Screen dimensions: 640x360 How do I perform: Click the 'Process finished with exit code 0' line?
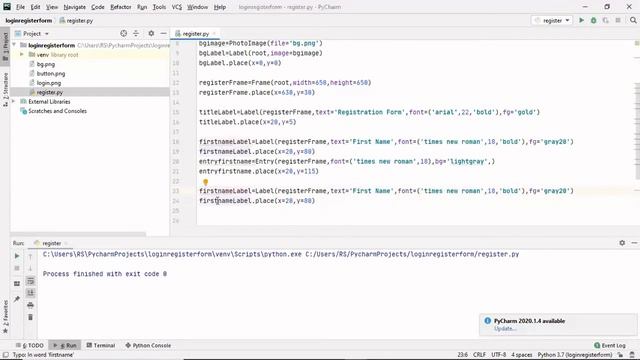(105, 274)
